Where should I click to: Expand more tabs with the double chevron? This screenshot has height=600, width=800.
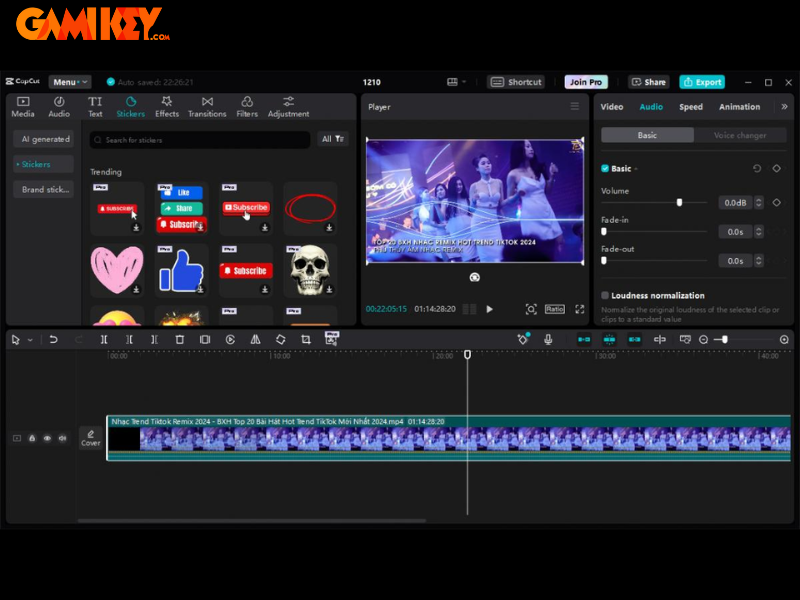pos(783,107)
